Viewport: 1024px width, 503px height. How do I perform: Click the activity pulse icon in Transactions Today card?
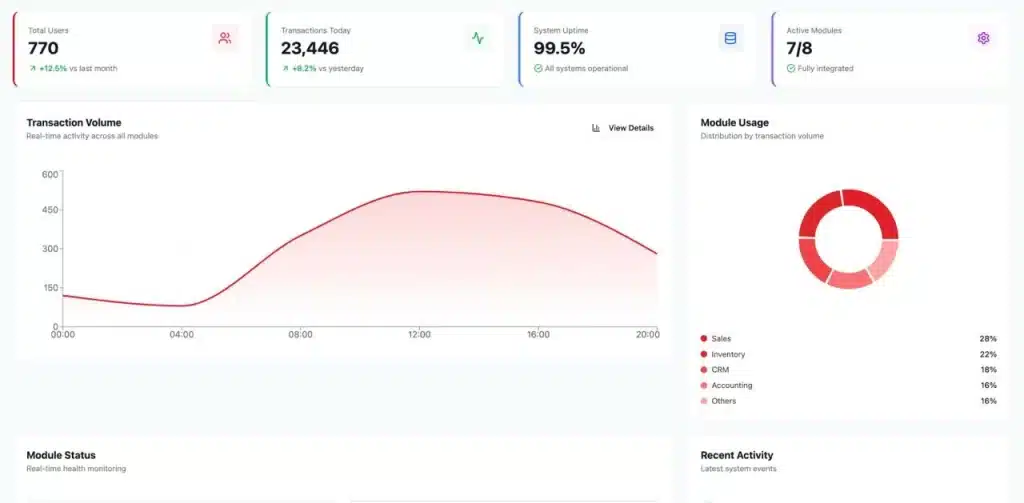[477, 38]
